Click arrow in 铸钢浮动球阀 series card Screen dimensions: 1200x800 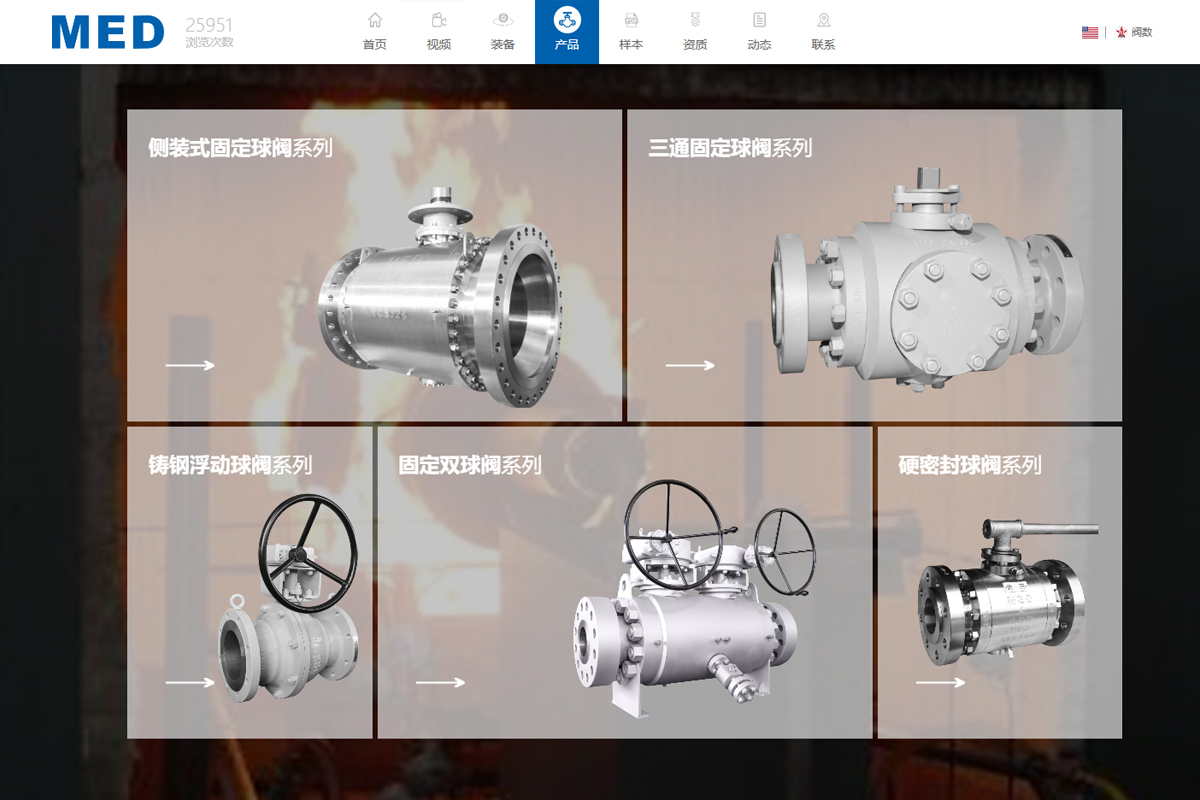point(190,683)
